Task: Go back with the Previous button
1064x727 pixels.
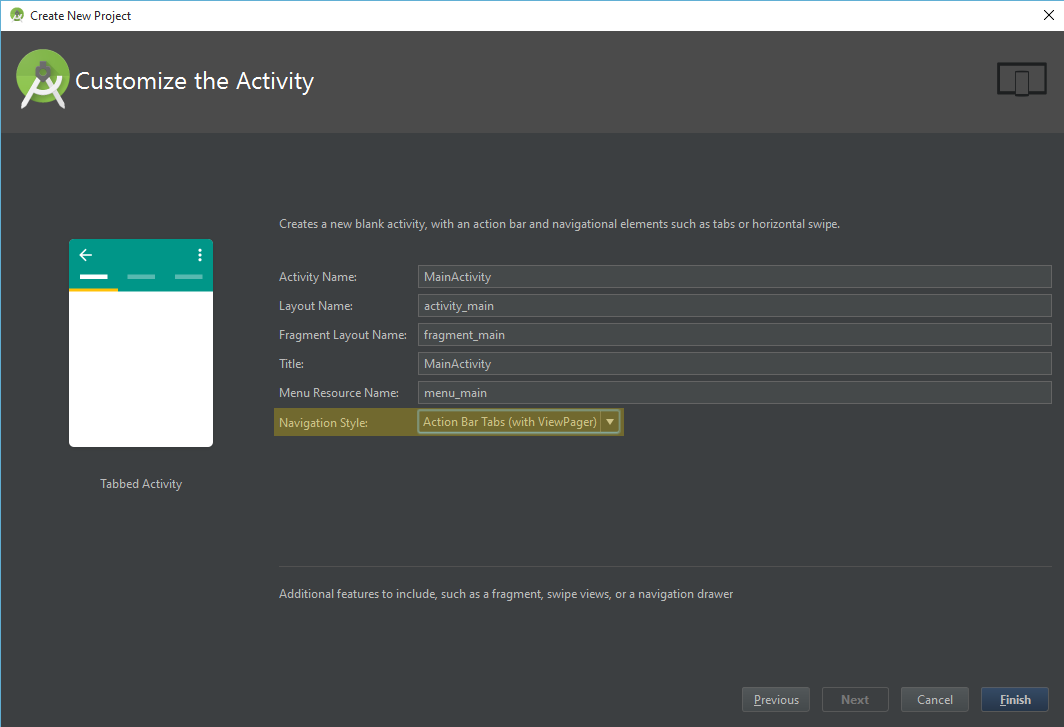Action: coord(776,700)
